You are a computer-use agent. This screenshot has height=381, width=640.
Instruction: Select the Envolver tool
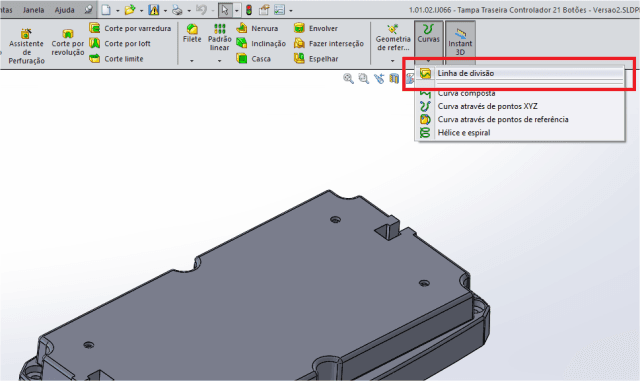316,28
